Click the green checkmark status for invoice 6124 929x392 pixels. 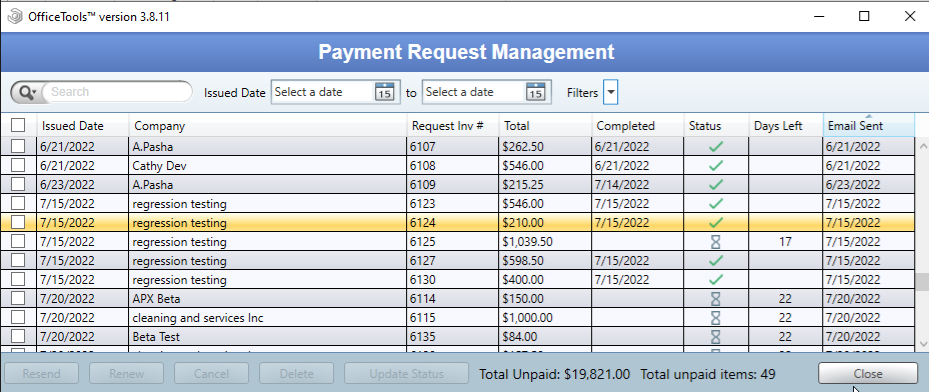coord(716,223)
